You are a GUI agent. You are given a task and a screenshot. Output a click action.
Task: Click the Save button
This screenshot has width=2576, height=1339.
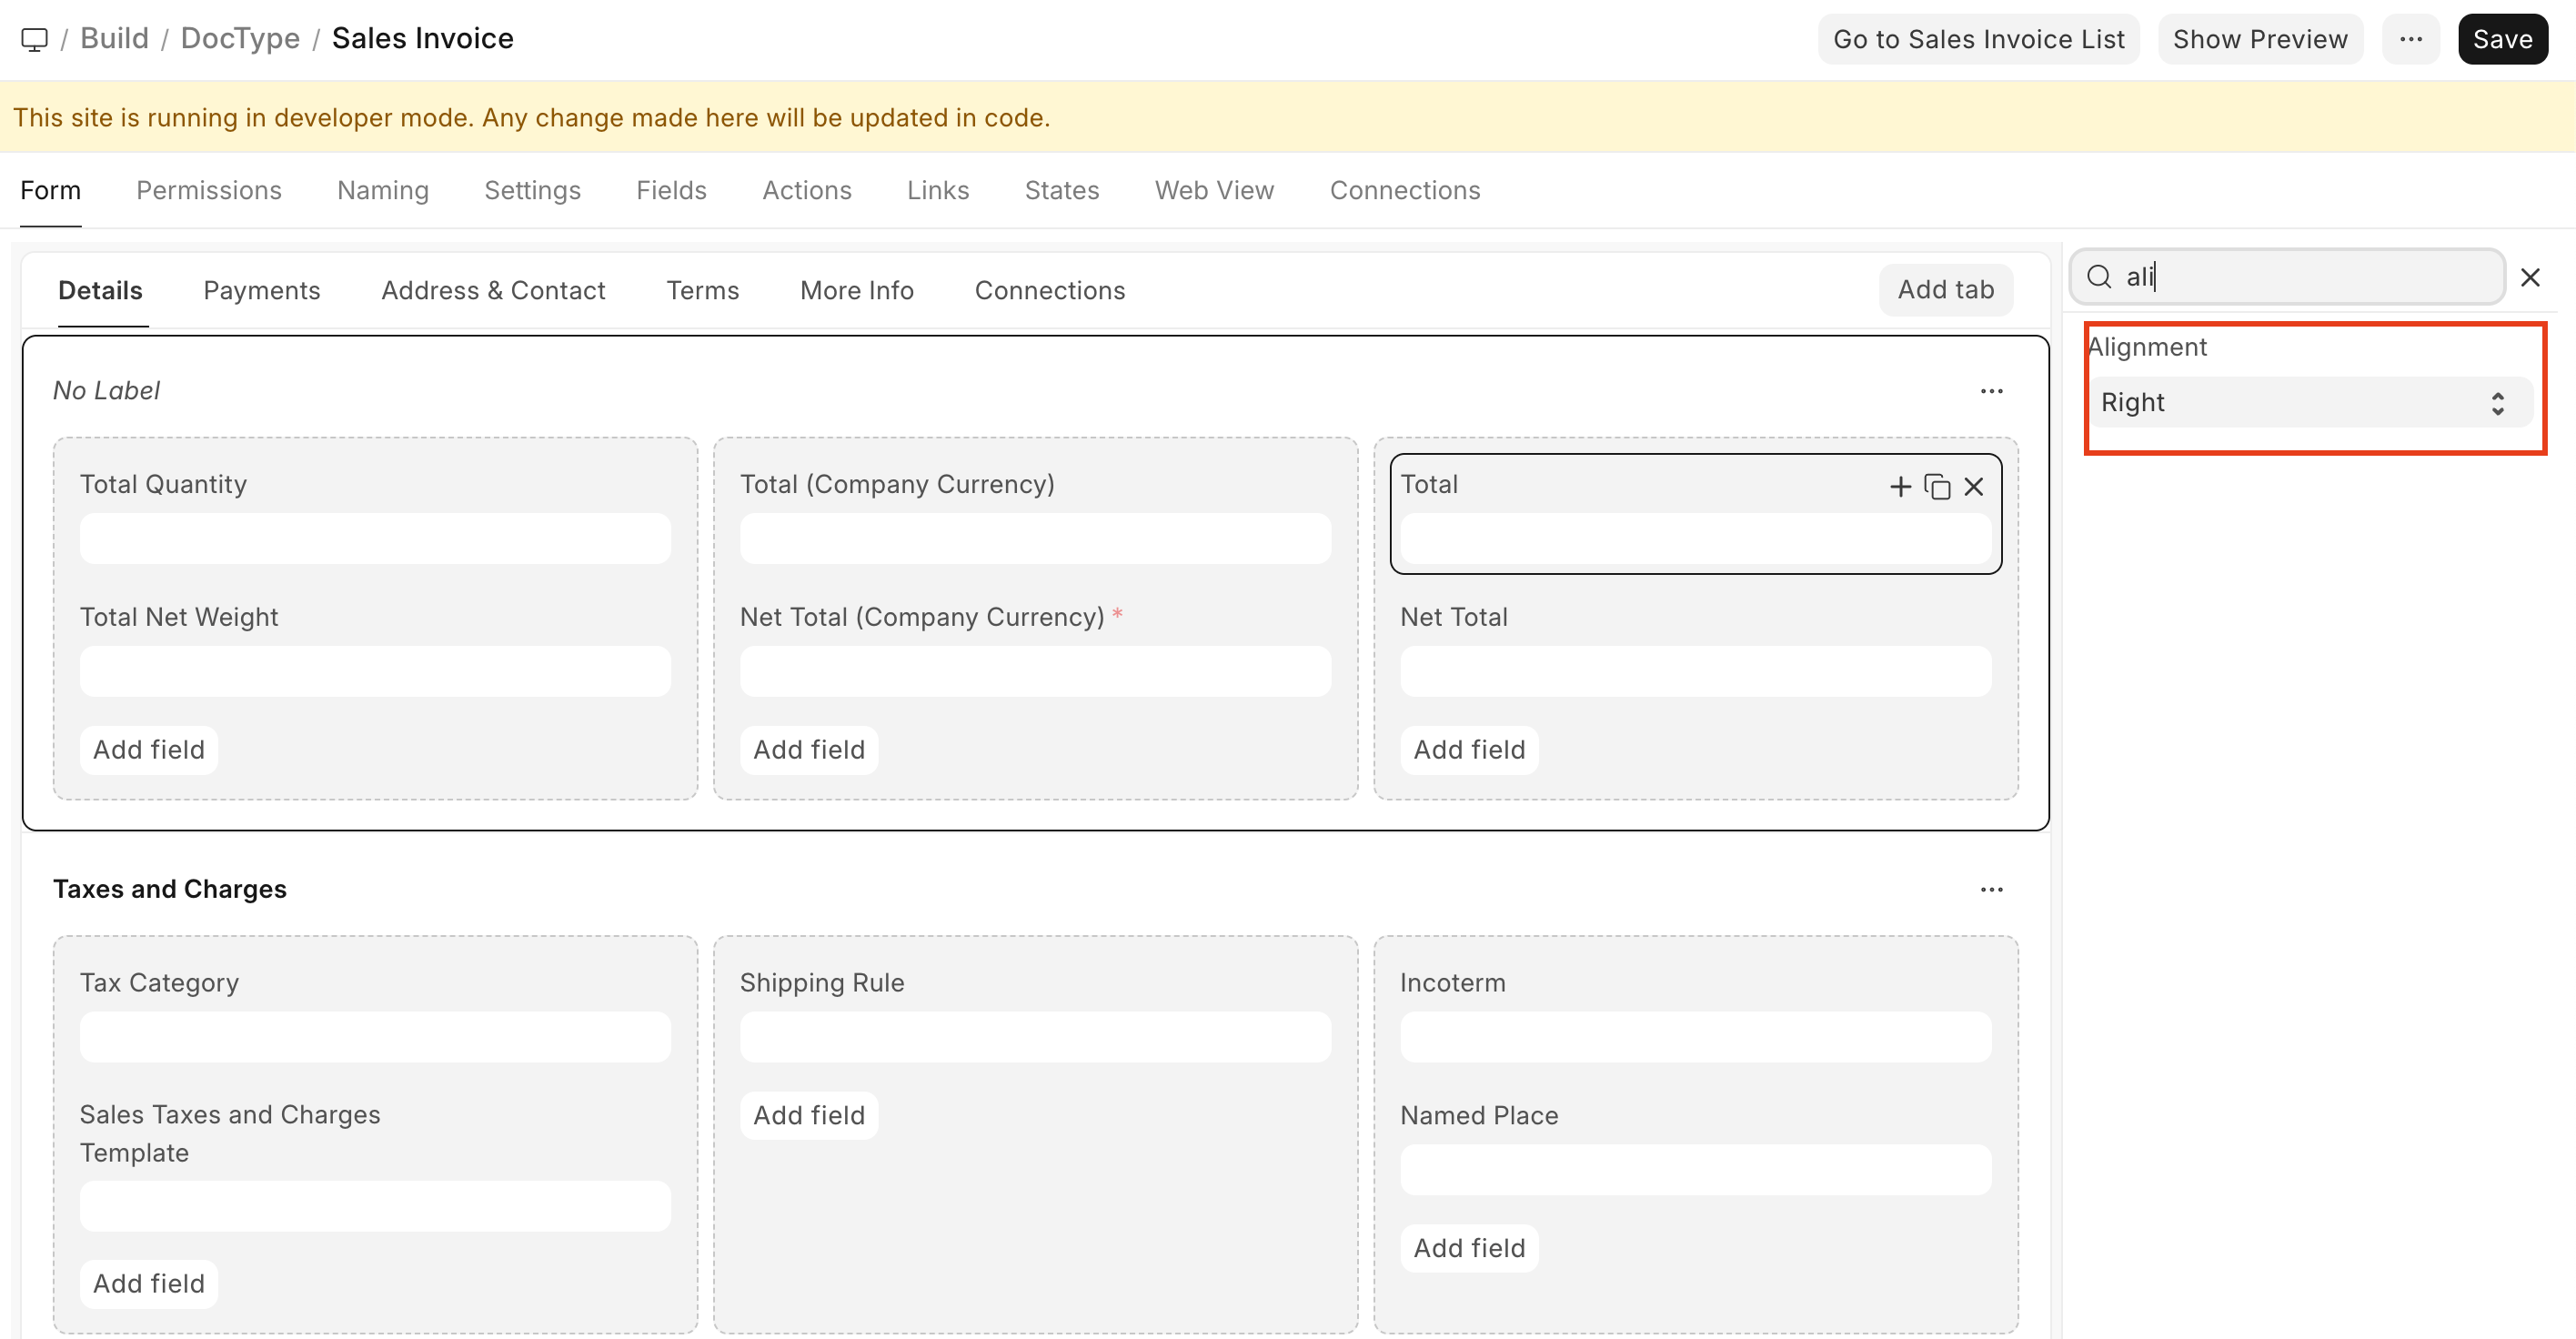coord(2502,39)
